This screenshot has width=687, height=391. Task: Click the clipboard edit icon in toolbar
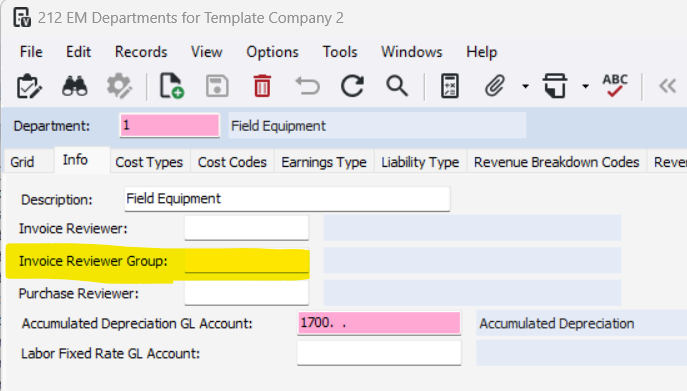coord(29,86)
